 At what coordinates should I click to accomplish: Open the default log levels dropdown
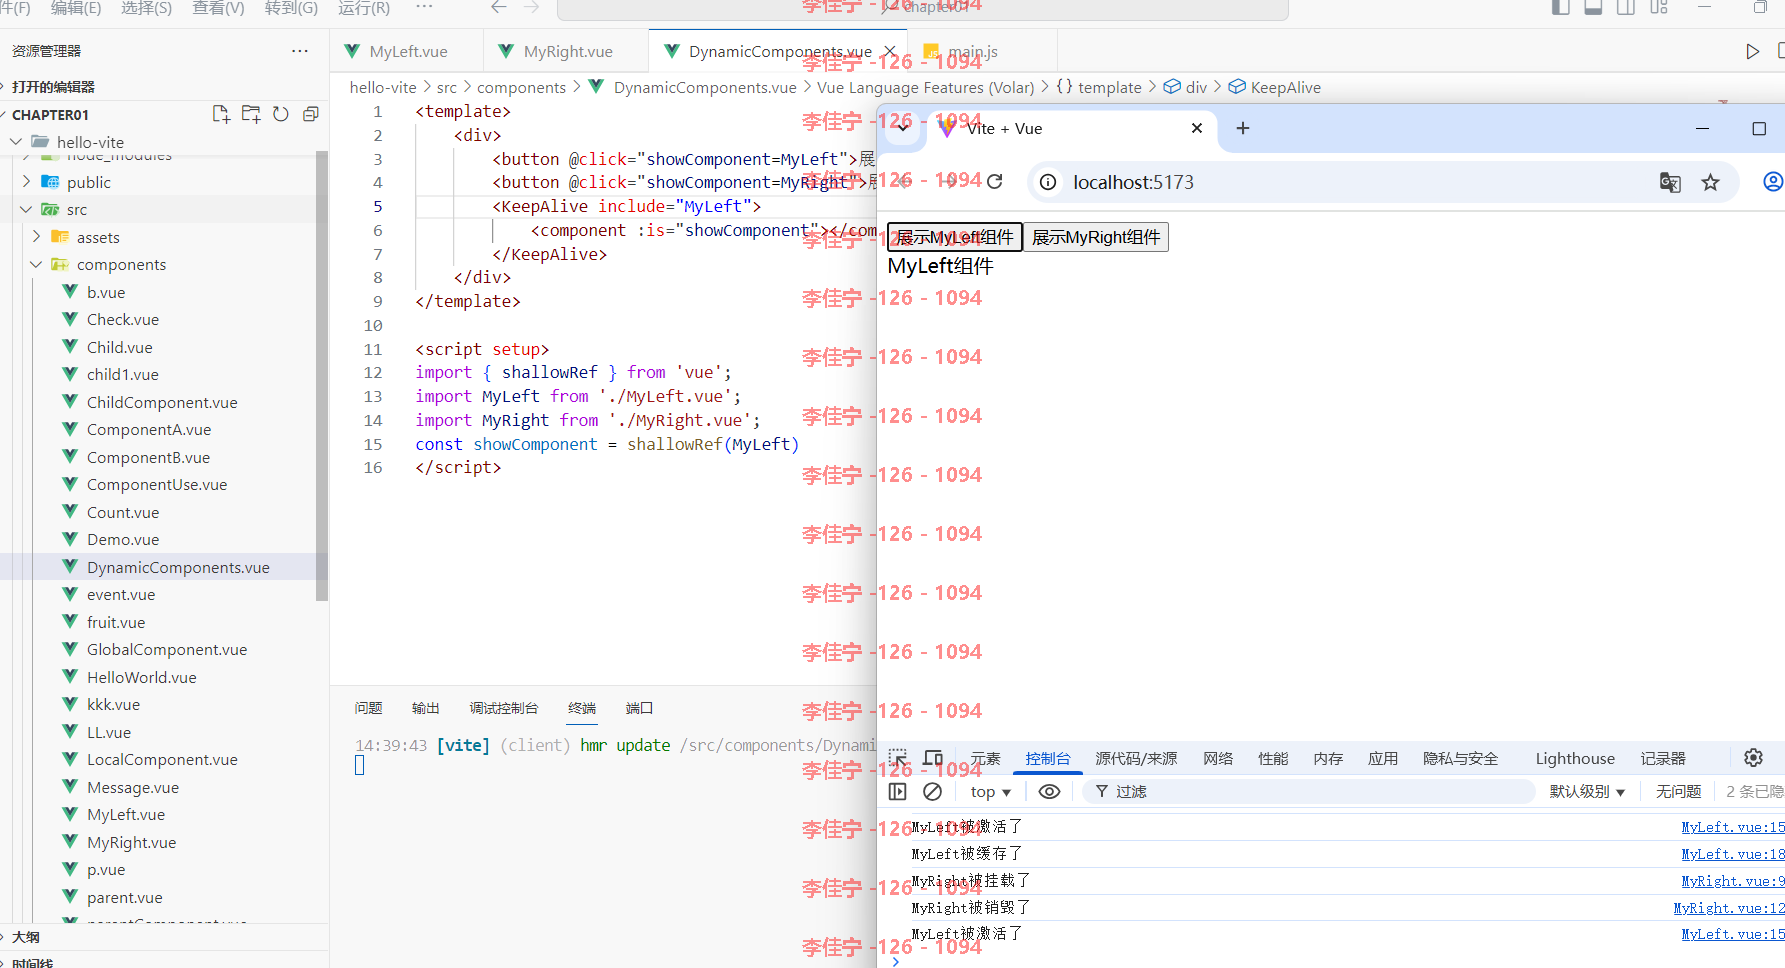1587,791
